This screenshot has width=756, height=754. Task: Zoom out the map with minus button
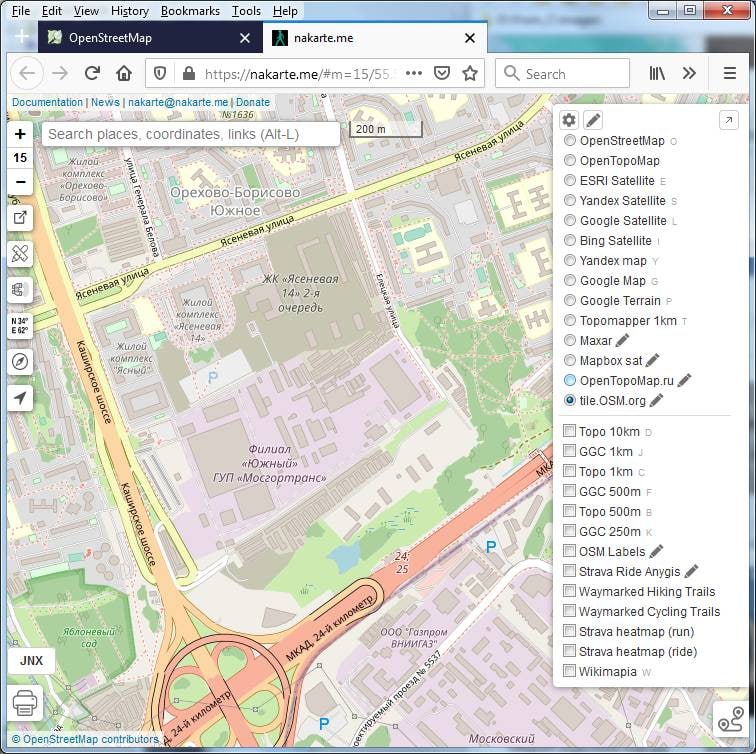pyautogui.click(x=20, y=182)
